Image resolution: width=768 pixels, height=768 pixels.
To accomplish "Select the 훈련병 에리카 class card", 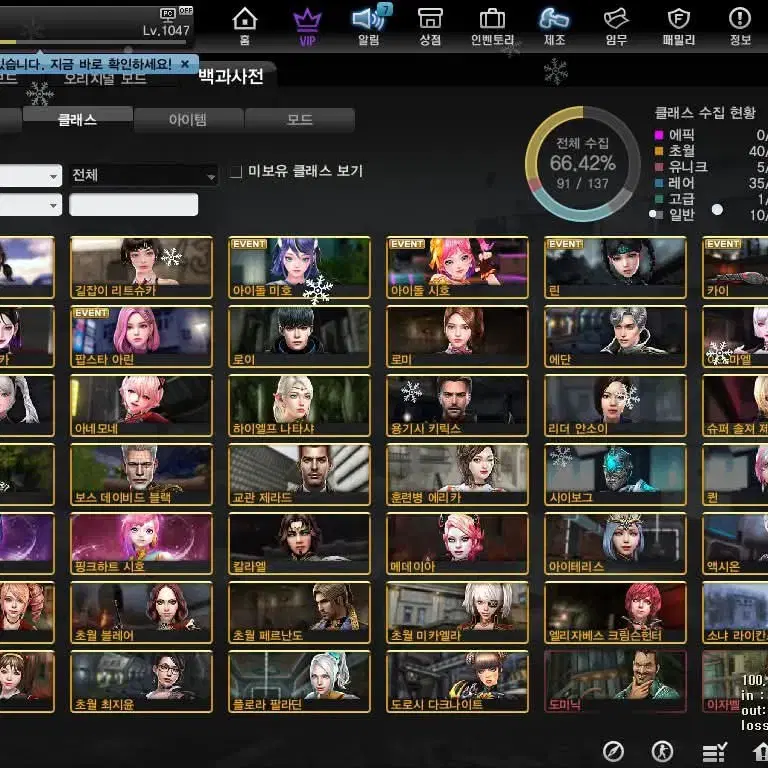I will 457,475.
